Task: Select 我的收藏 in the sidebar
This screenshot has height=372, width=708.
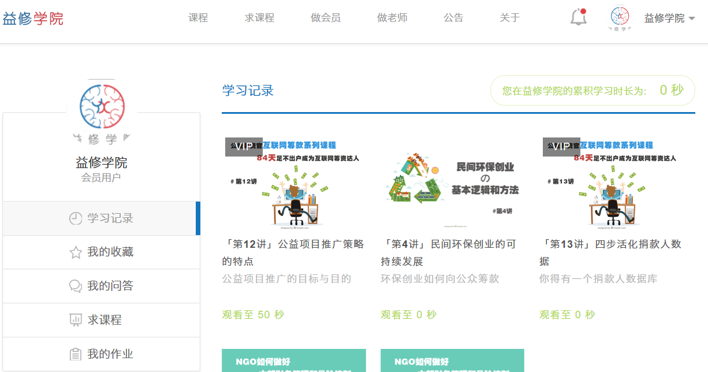Action: [x=101, y=252]
